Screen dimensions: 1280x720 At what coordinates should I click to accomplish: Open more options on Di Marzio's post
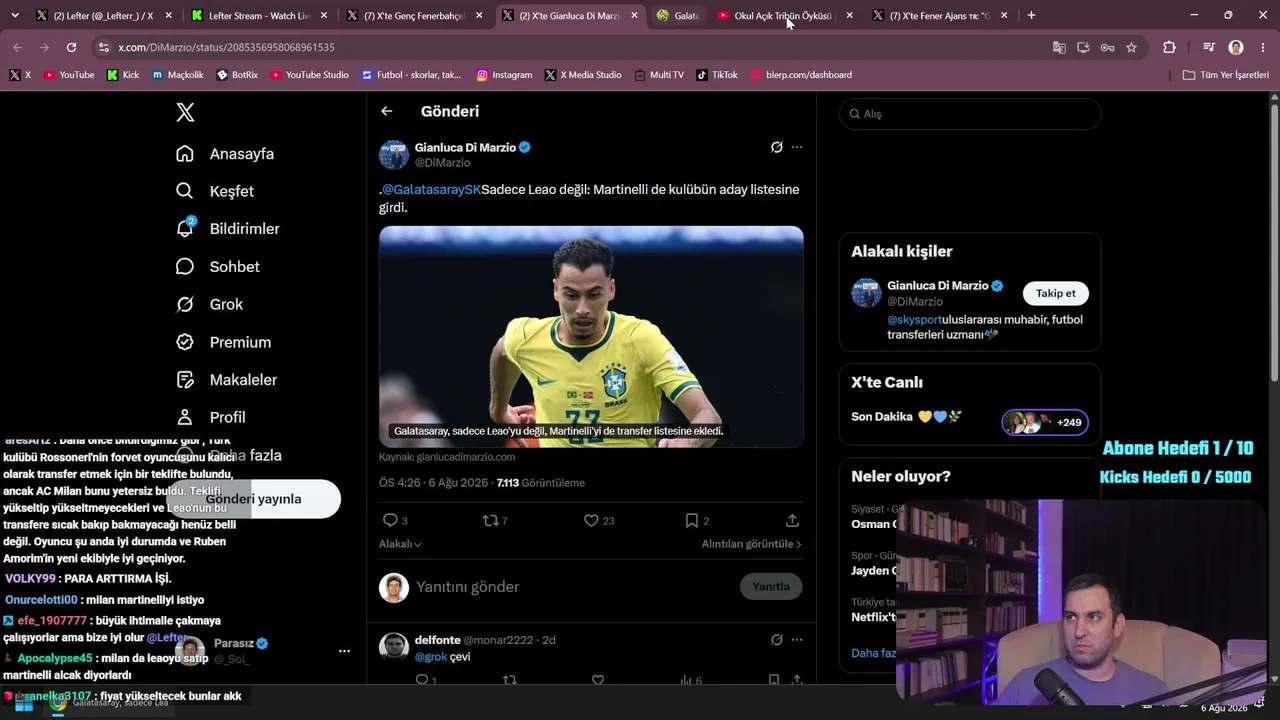[797, 147]
